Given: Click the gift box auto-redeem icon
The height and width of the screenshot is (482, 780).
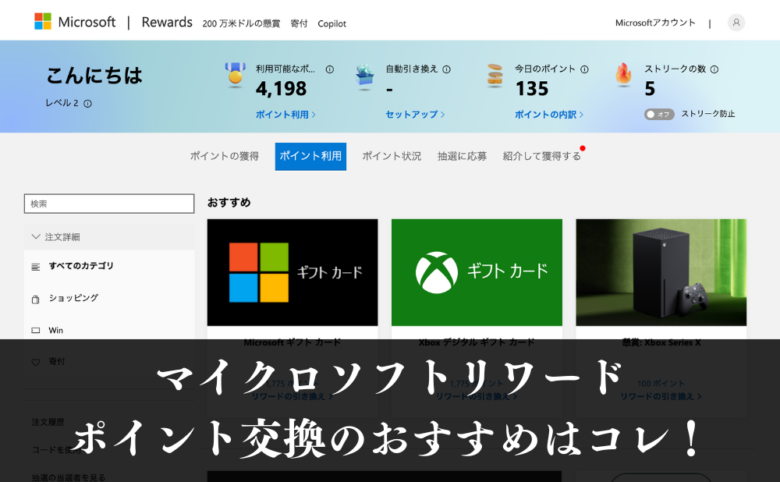Looking at the screenshot, I should pyautogui.click(x=365, y=77).
